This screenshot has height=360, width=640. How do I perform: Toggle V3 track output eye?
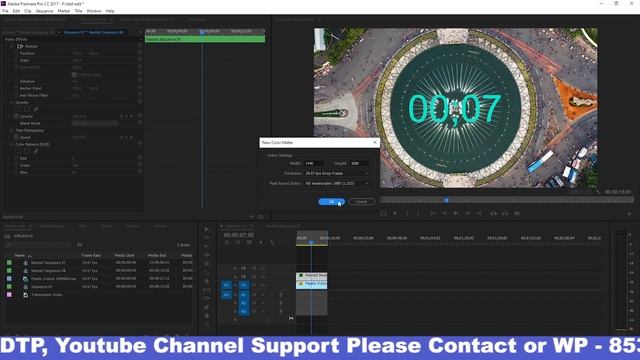262,268
